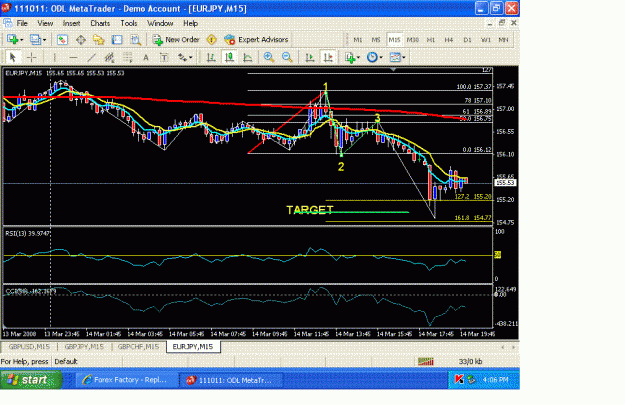The height and width of the screenshot is (405, 625).
Task: Select the Fibonacci retracement tool
Action: [128, 57]
